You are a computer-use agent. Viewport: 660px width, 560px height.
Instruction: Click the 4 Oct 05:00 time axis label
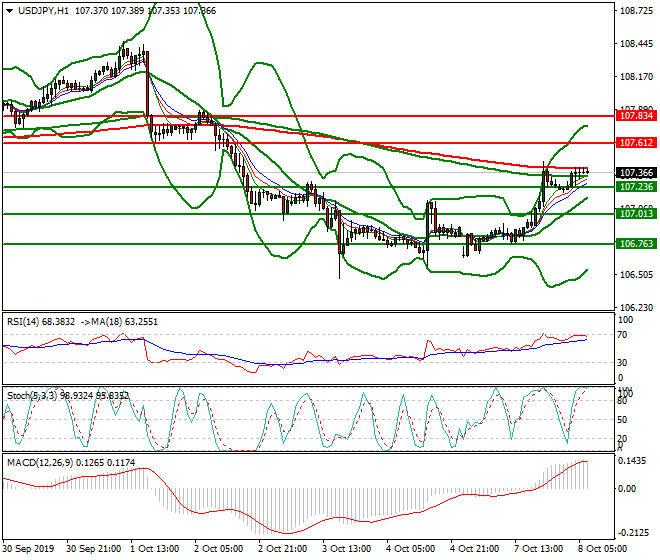412,549
